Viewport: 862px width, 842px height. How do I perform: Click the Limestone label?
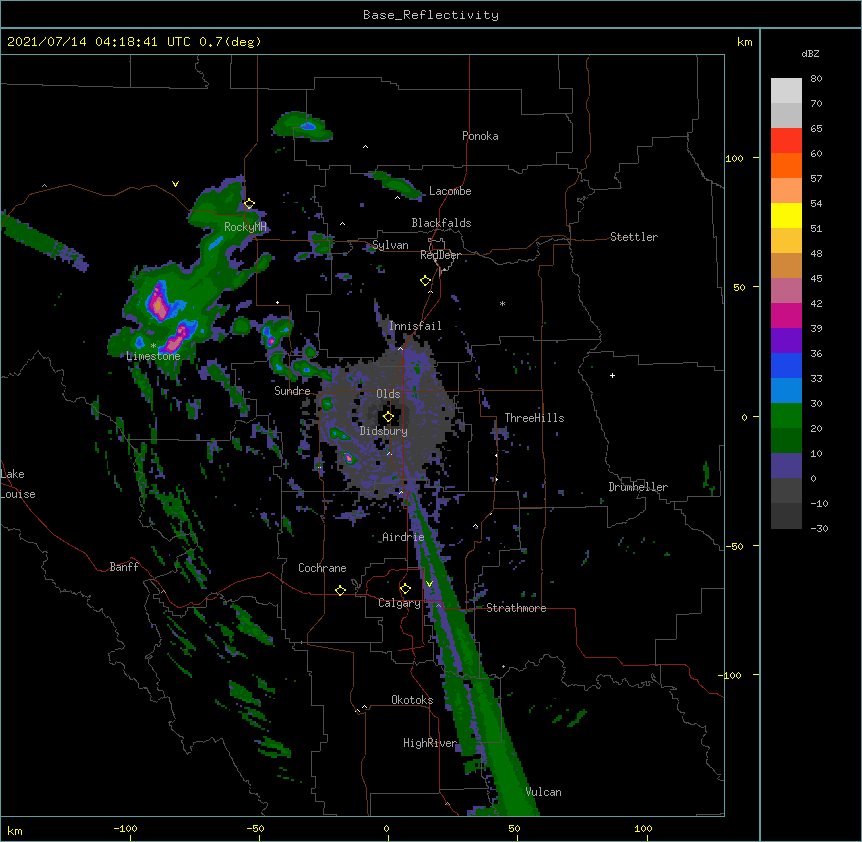click(x=153, y=356)
